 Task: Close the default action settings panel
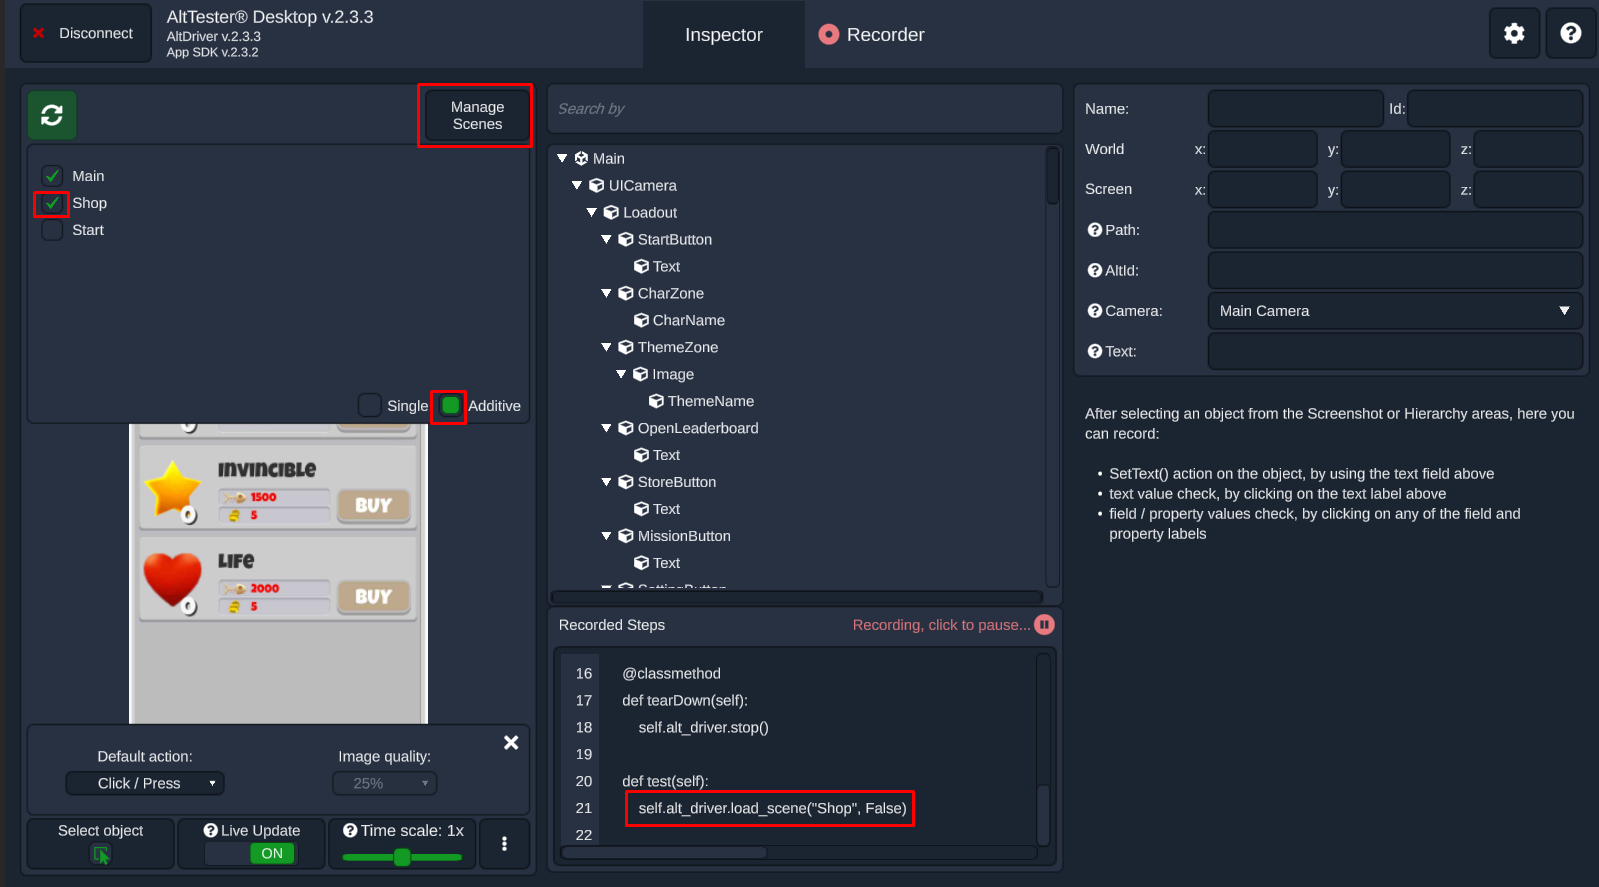click(511, 742)
